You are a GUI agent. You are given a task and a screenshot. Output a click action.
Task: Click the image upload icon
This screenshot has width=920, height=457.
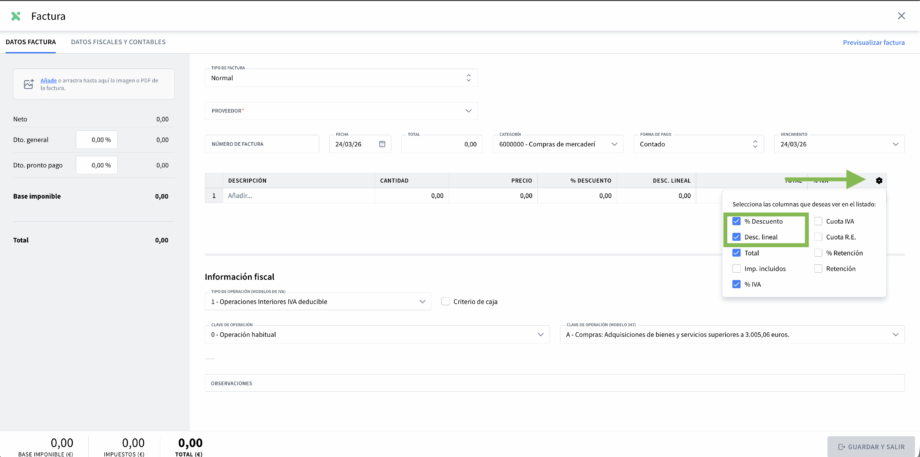pyautogui.click(x=29, y=84)
